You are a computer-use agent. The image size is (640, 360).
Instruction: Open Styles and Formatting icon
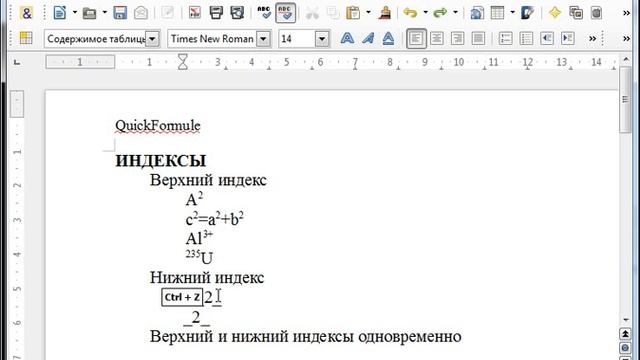tap(26, 38)
